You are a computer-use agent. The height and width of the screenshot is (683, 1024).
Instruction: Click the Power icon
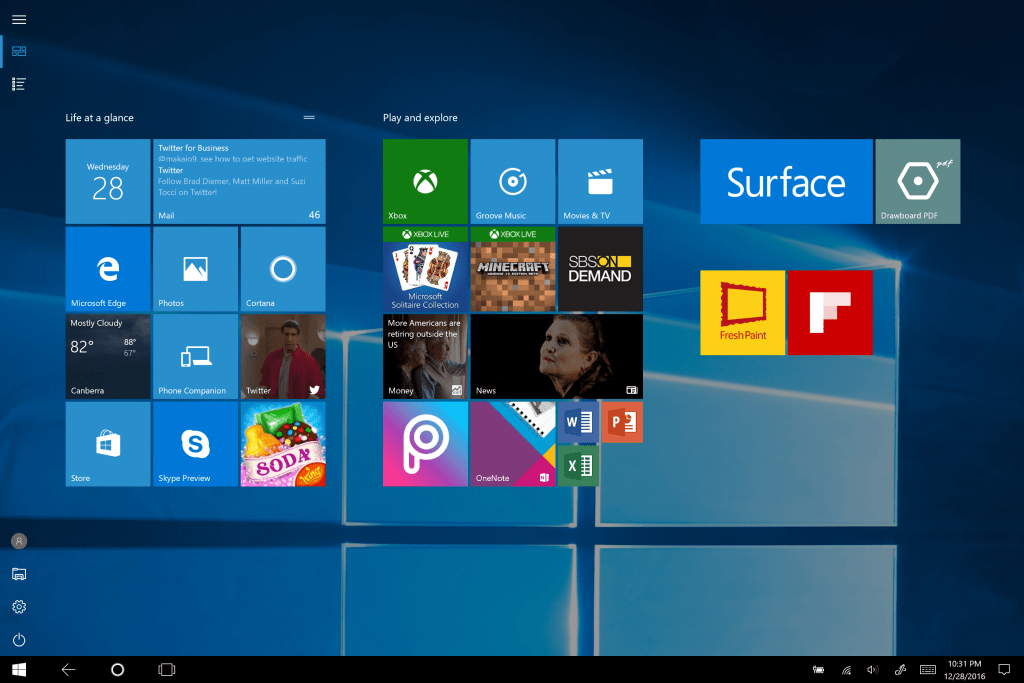(x=19, y=639)
